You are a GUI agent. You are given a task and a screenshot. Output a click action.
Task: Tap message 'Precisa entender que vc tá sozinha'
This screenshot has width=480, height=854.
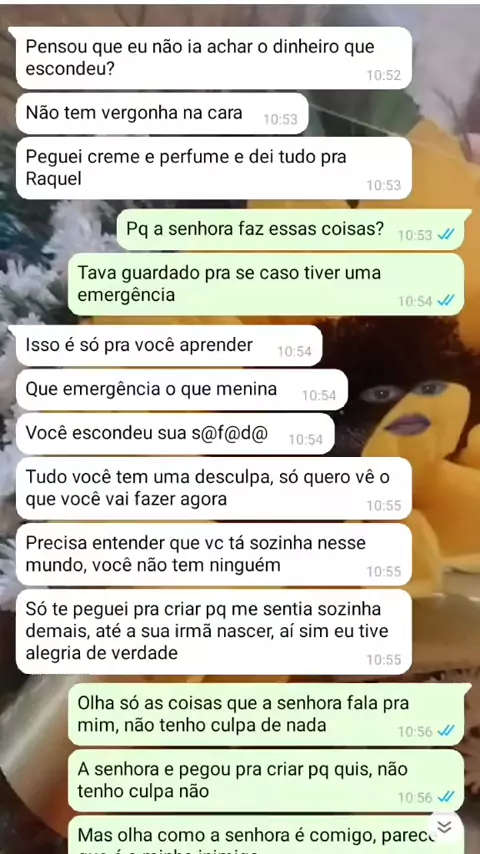click(214, 554)
